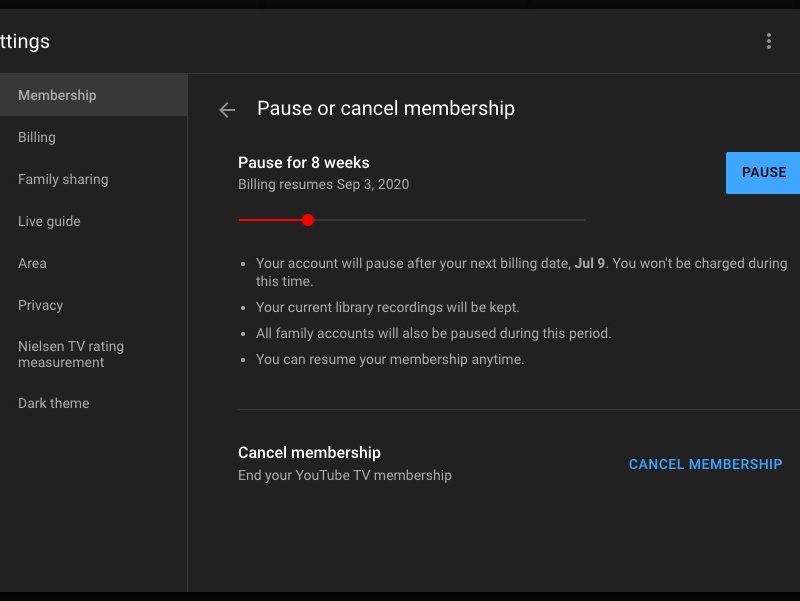
Task: Open the Billing settings section
Action: click(x=37, y=137)
